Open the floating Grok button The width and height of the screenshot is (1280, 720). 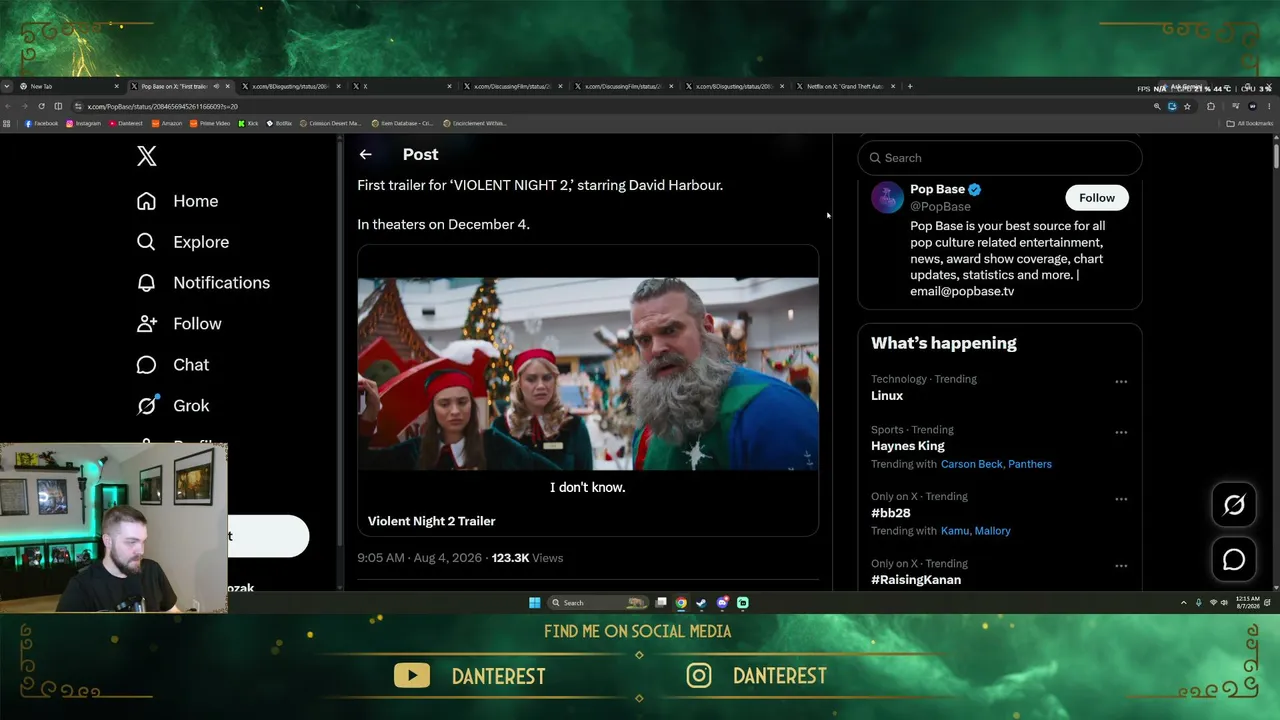tap(1234, 505)
